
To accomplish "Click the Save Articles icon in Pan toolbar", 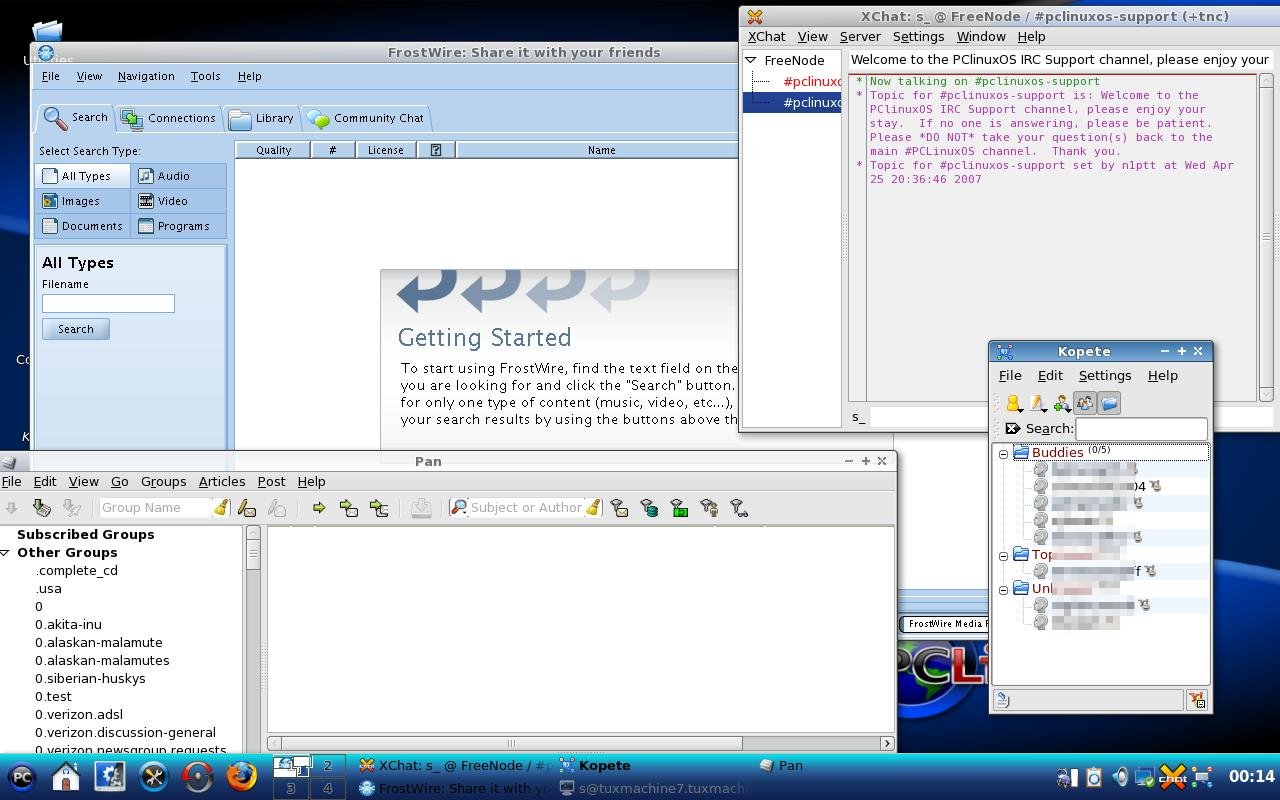I will [x=421, y=508].
